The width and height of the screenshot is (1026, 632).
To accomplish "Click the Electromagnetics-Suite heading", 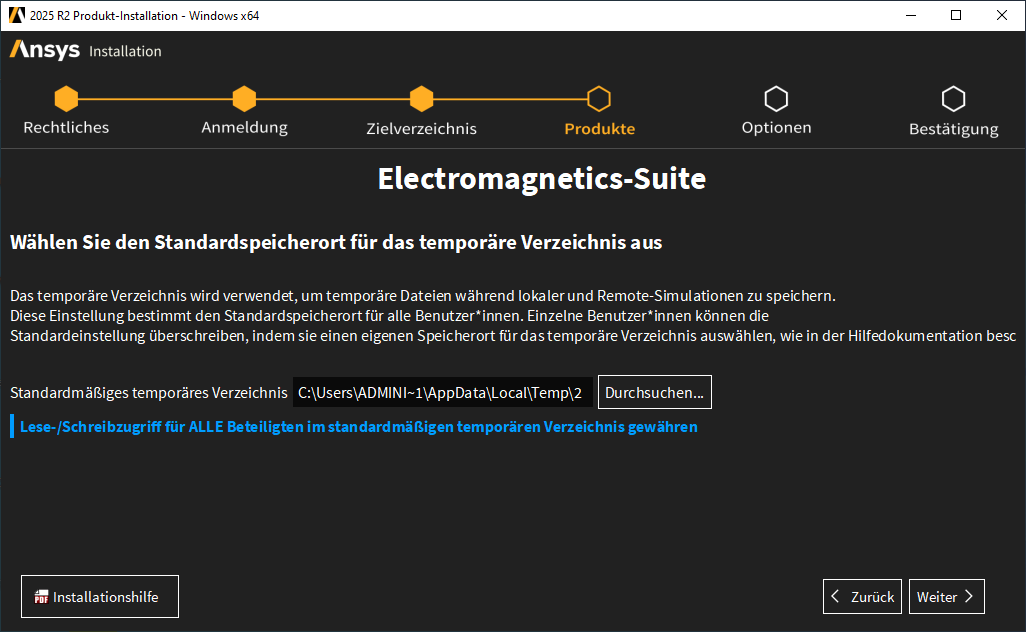I will point(542,179).
